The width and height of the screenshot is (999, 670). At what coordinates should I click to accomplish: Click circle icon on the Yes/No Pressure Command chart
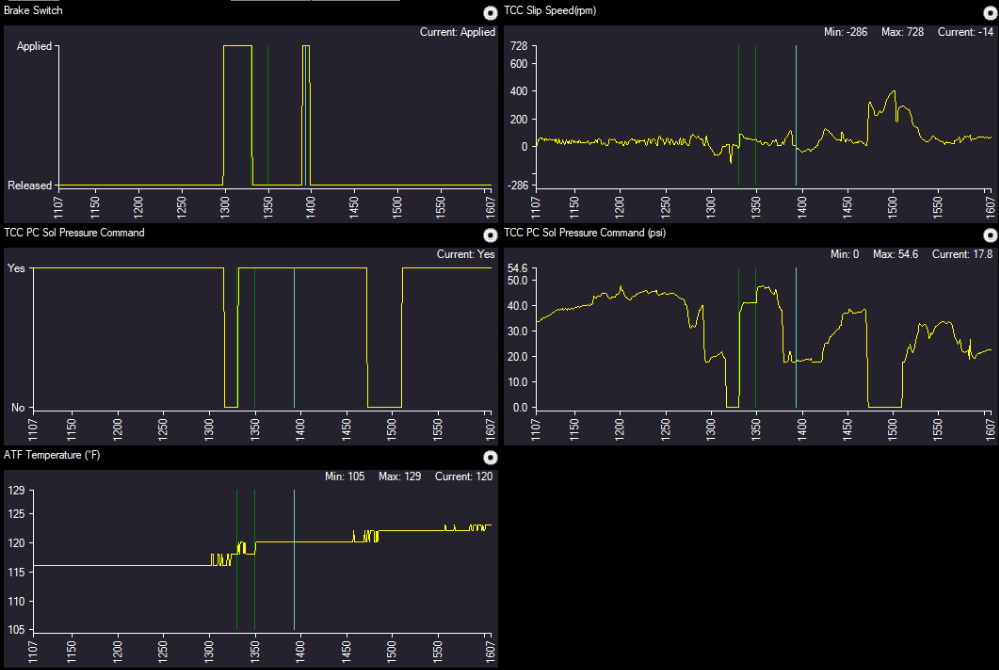[x=489, y=236]
